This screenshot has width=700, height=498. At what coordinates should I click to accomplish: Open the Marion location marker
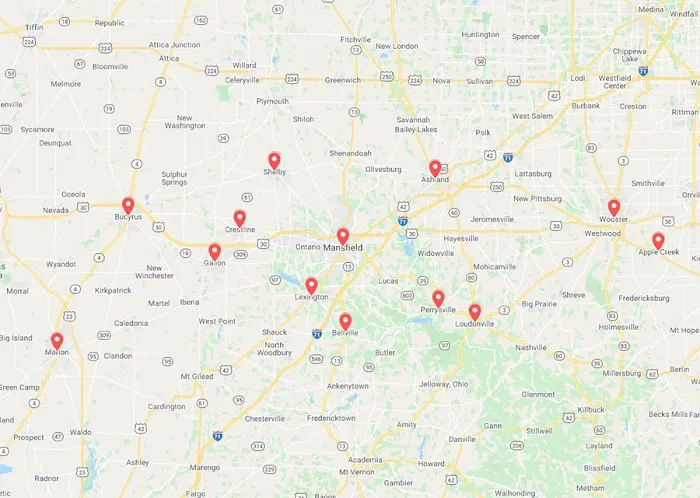pyautogui.click(x=57, y=341)
